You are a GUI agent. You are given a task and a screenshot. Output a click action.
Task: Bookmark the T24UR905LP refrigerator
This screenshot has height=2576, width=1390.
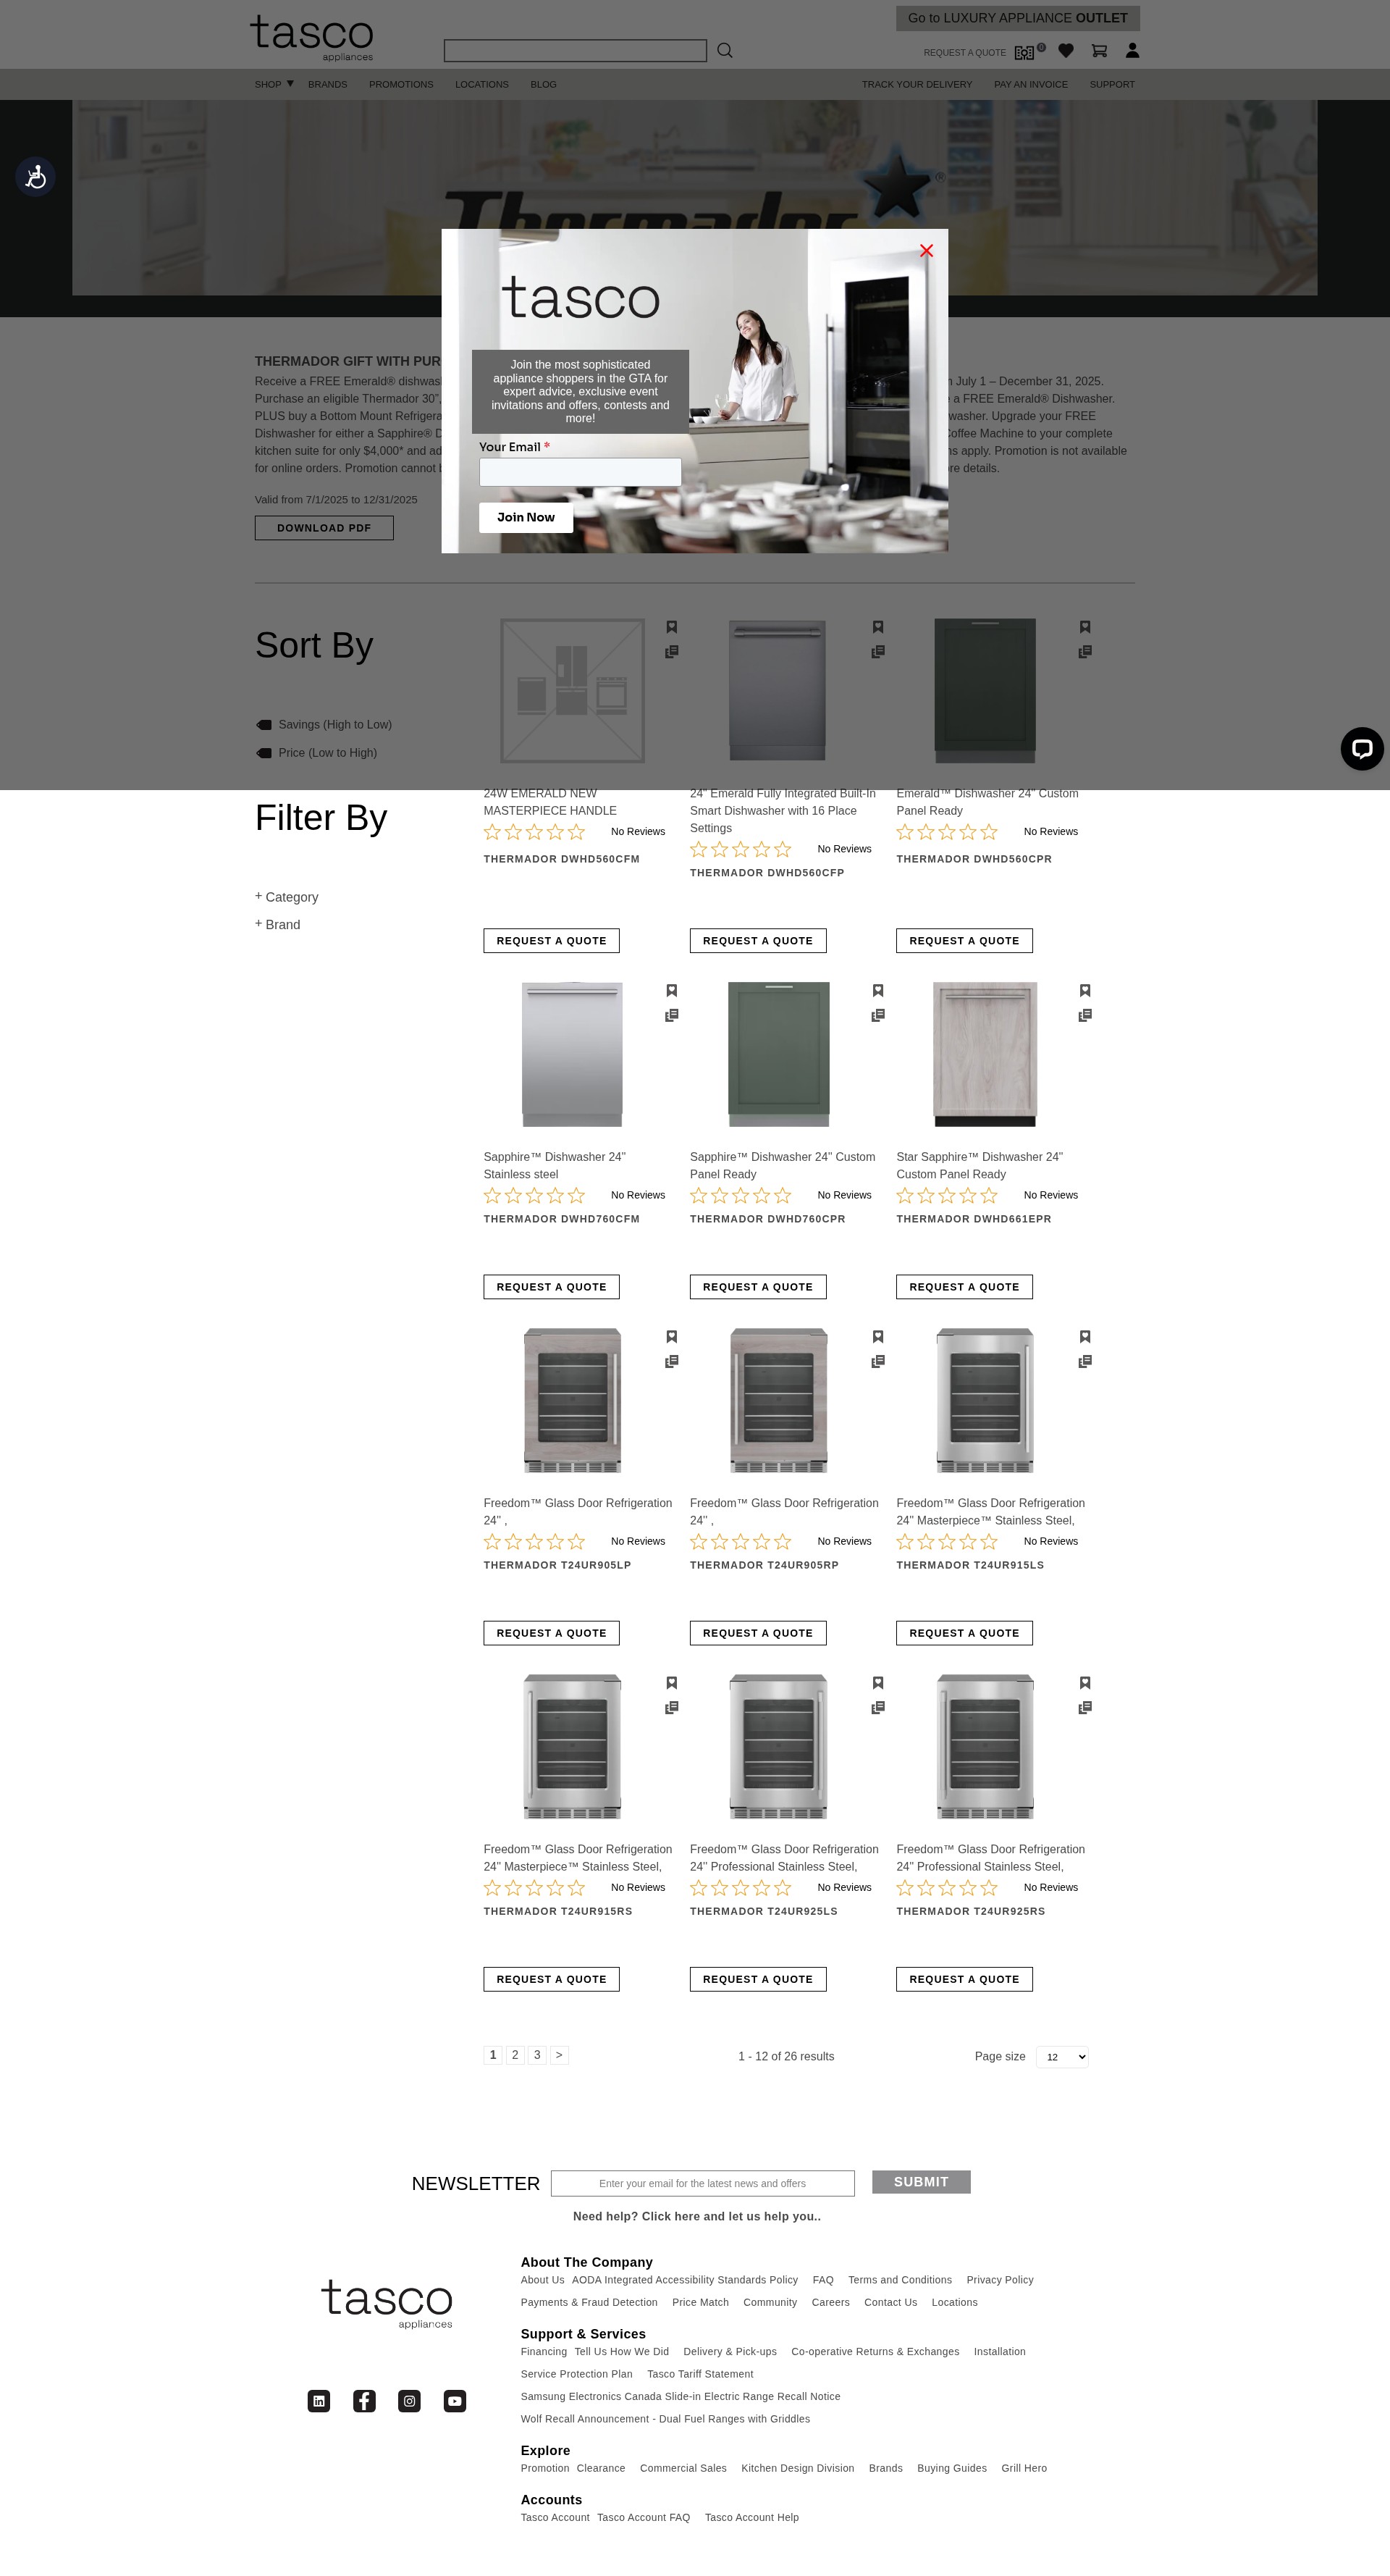tap(672, 1337)
